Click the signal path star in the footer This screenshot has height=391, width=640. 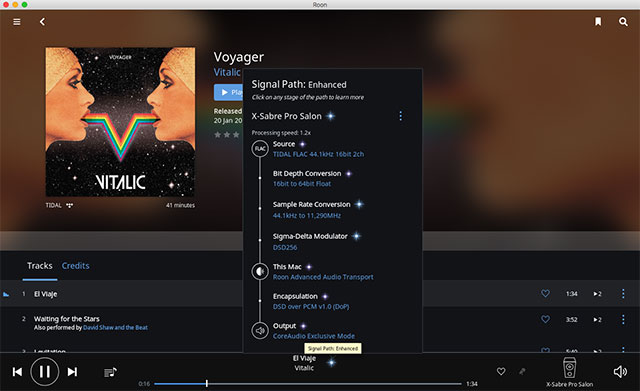[x=331, y=362]
